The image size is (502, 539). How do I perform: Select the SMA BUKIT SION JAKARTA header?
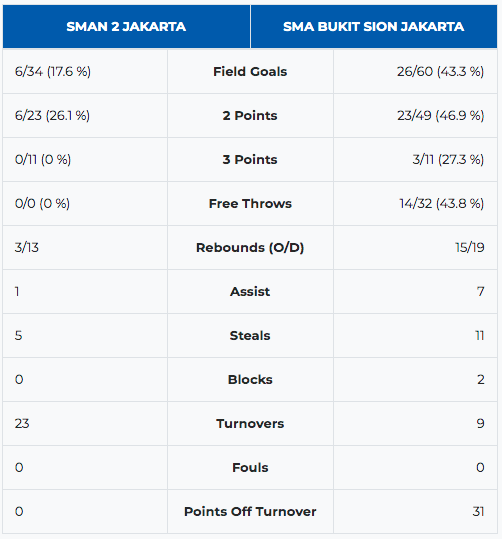tap(373, 27)
